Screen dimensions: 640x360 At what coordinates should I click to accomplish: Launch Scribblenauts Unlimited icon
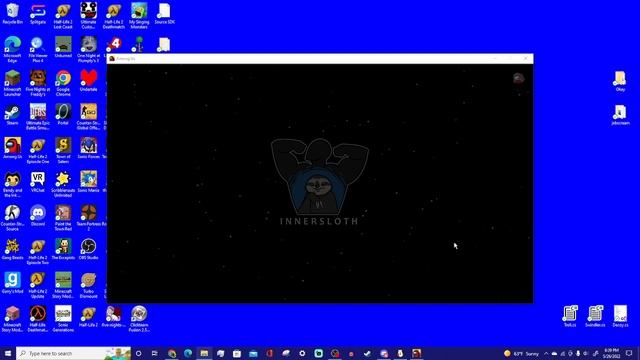[x=63, y=184]
